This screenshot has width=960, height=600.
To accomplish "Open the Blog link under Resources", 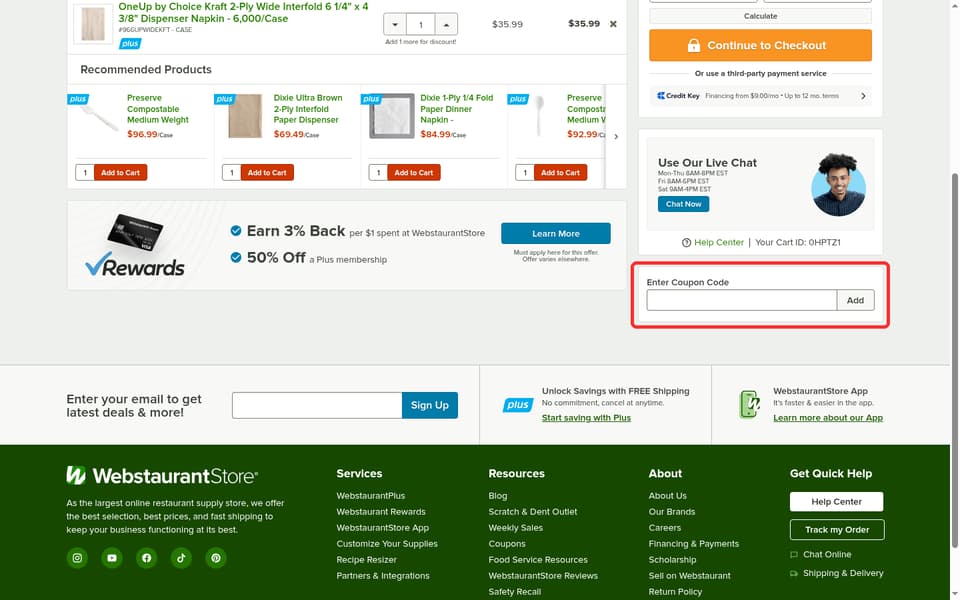I will 498,496.
